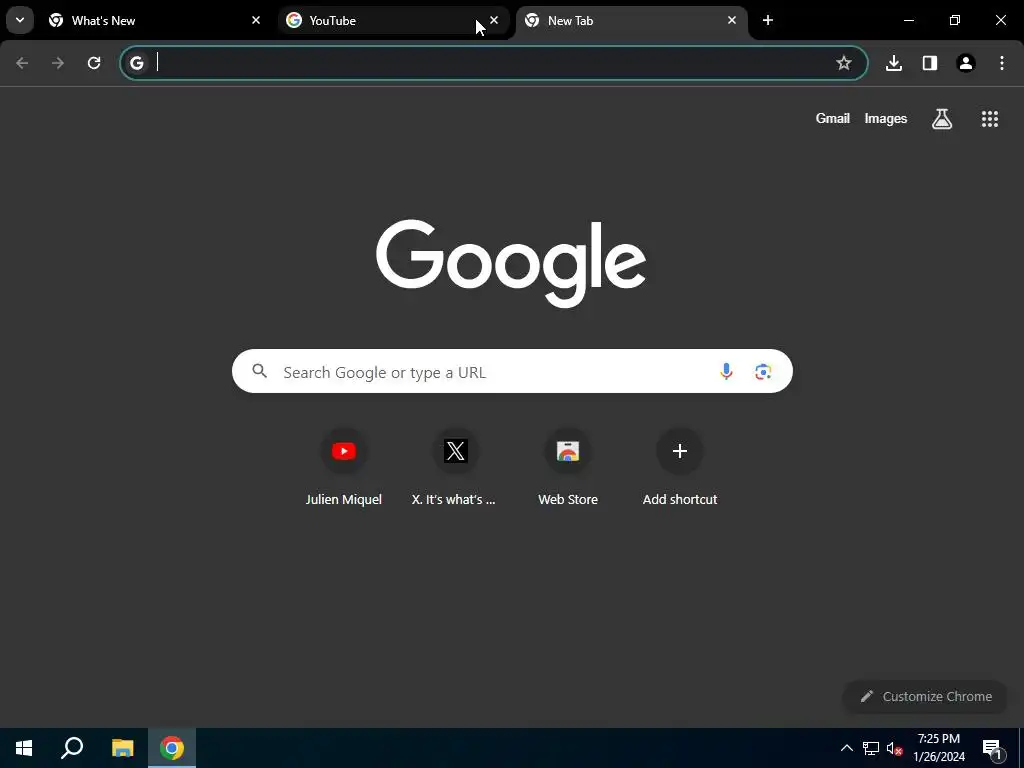Viewport: 1024px width, 768px height.
Task: Reload the current page
Action: 94,63
